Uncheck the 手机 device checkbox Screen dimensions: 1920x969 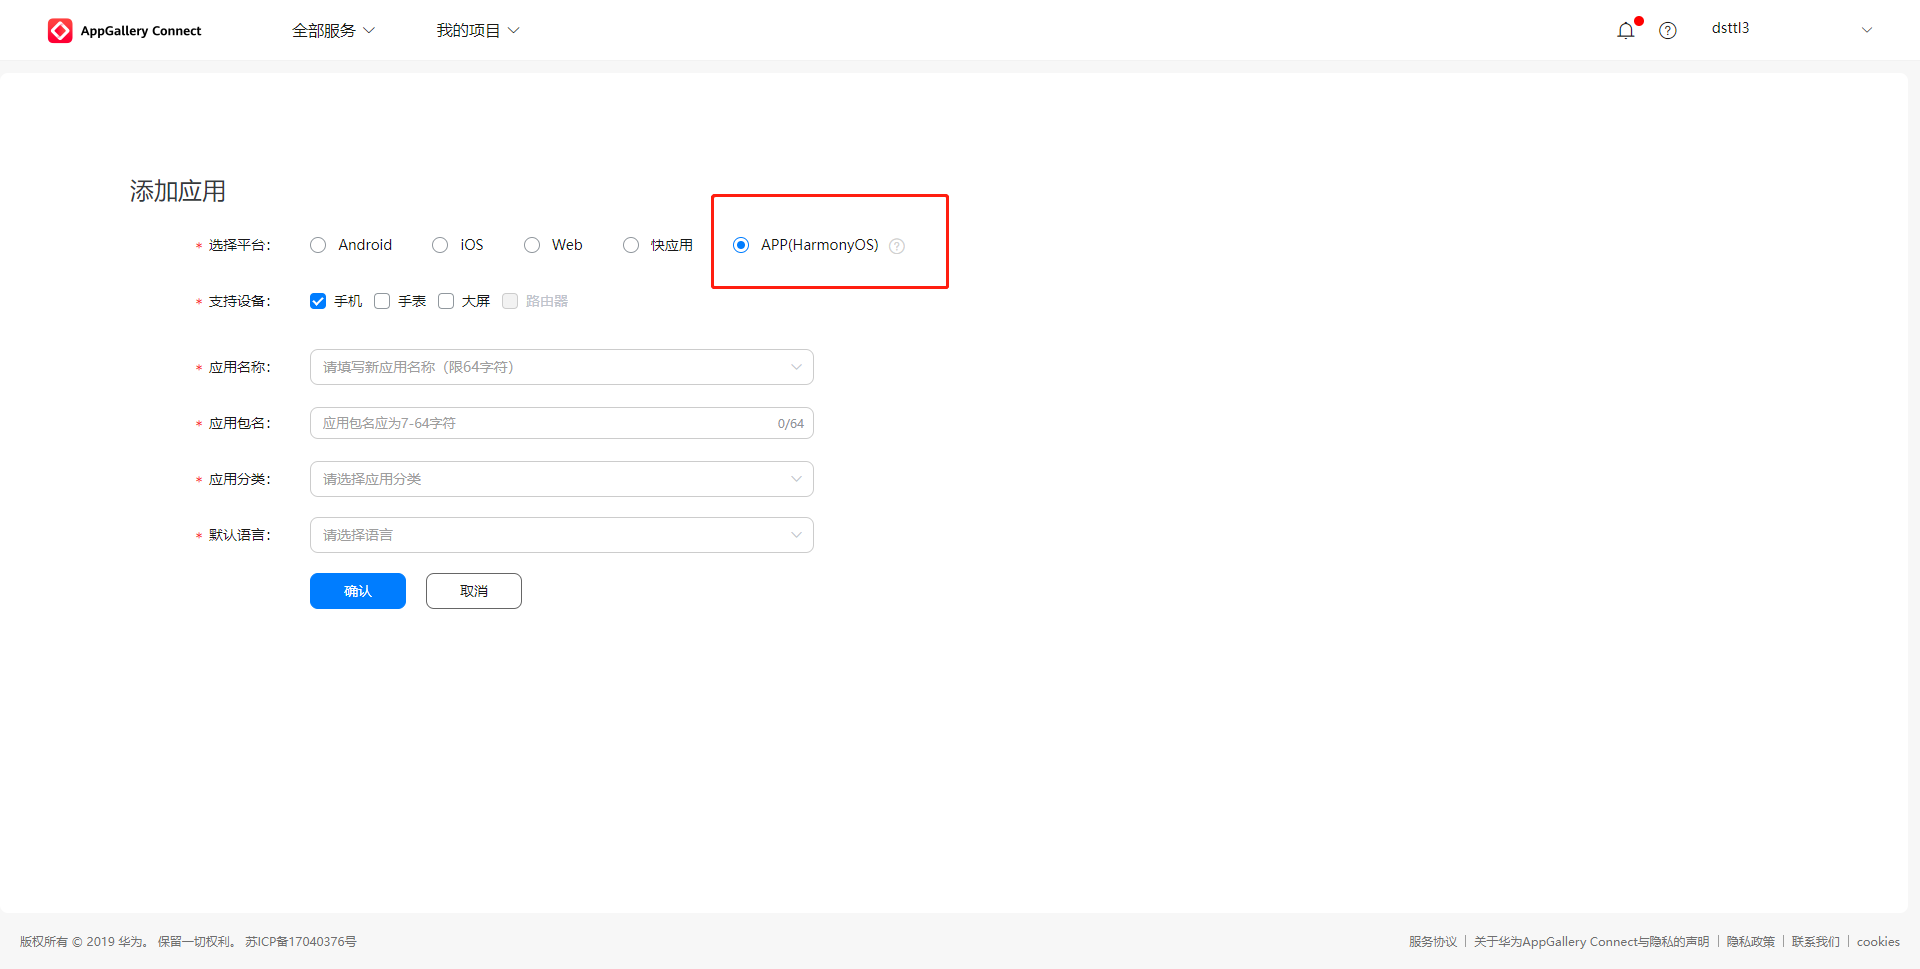318,301
